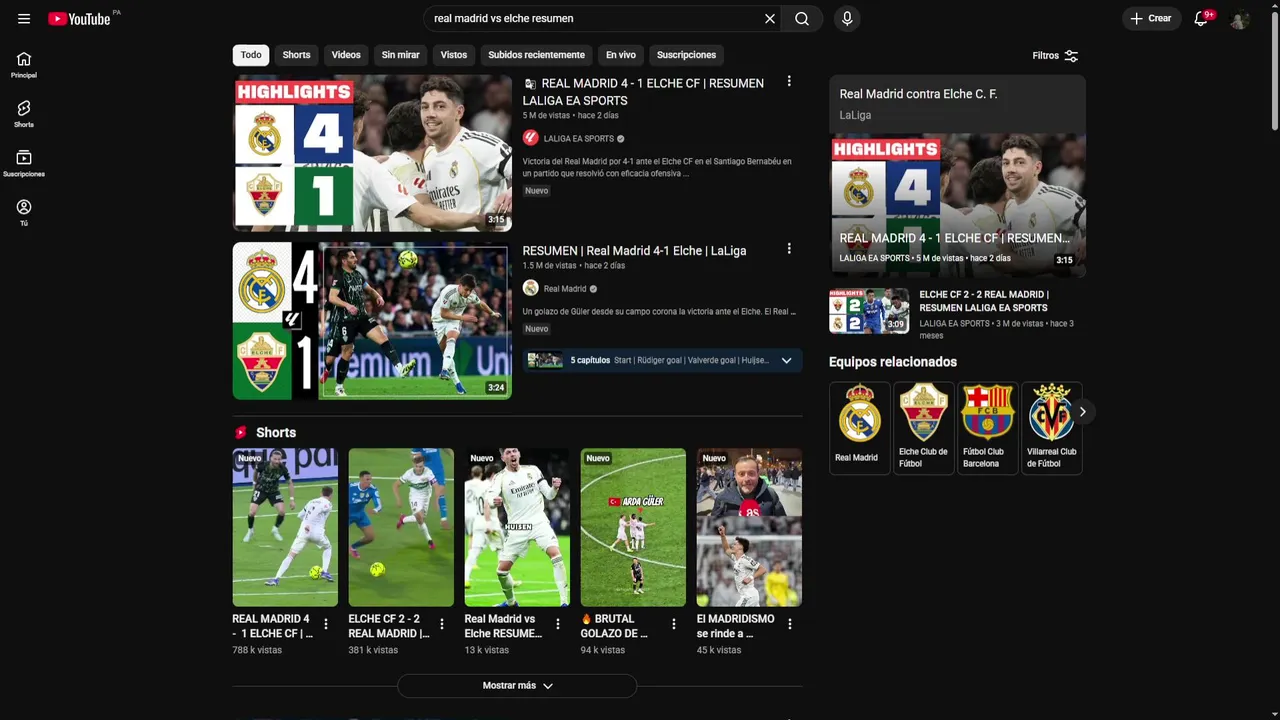The height and width of the screenshot is (720, 1280).
Task: Go to YouTube home via logo
Action: tap(80, 19)
